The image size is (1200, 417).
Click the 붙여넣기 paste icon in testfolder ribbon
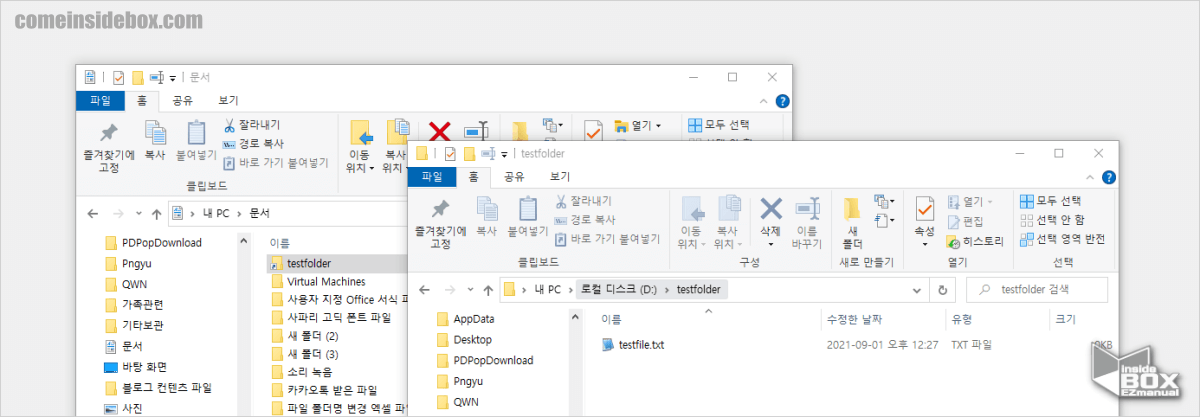point(528,216)
